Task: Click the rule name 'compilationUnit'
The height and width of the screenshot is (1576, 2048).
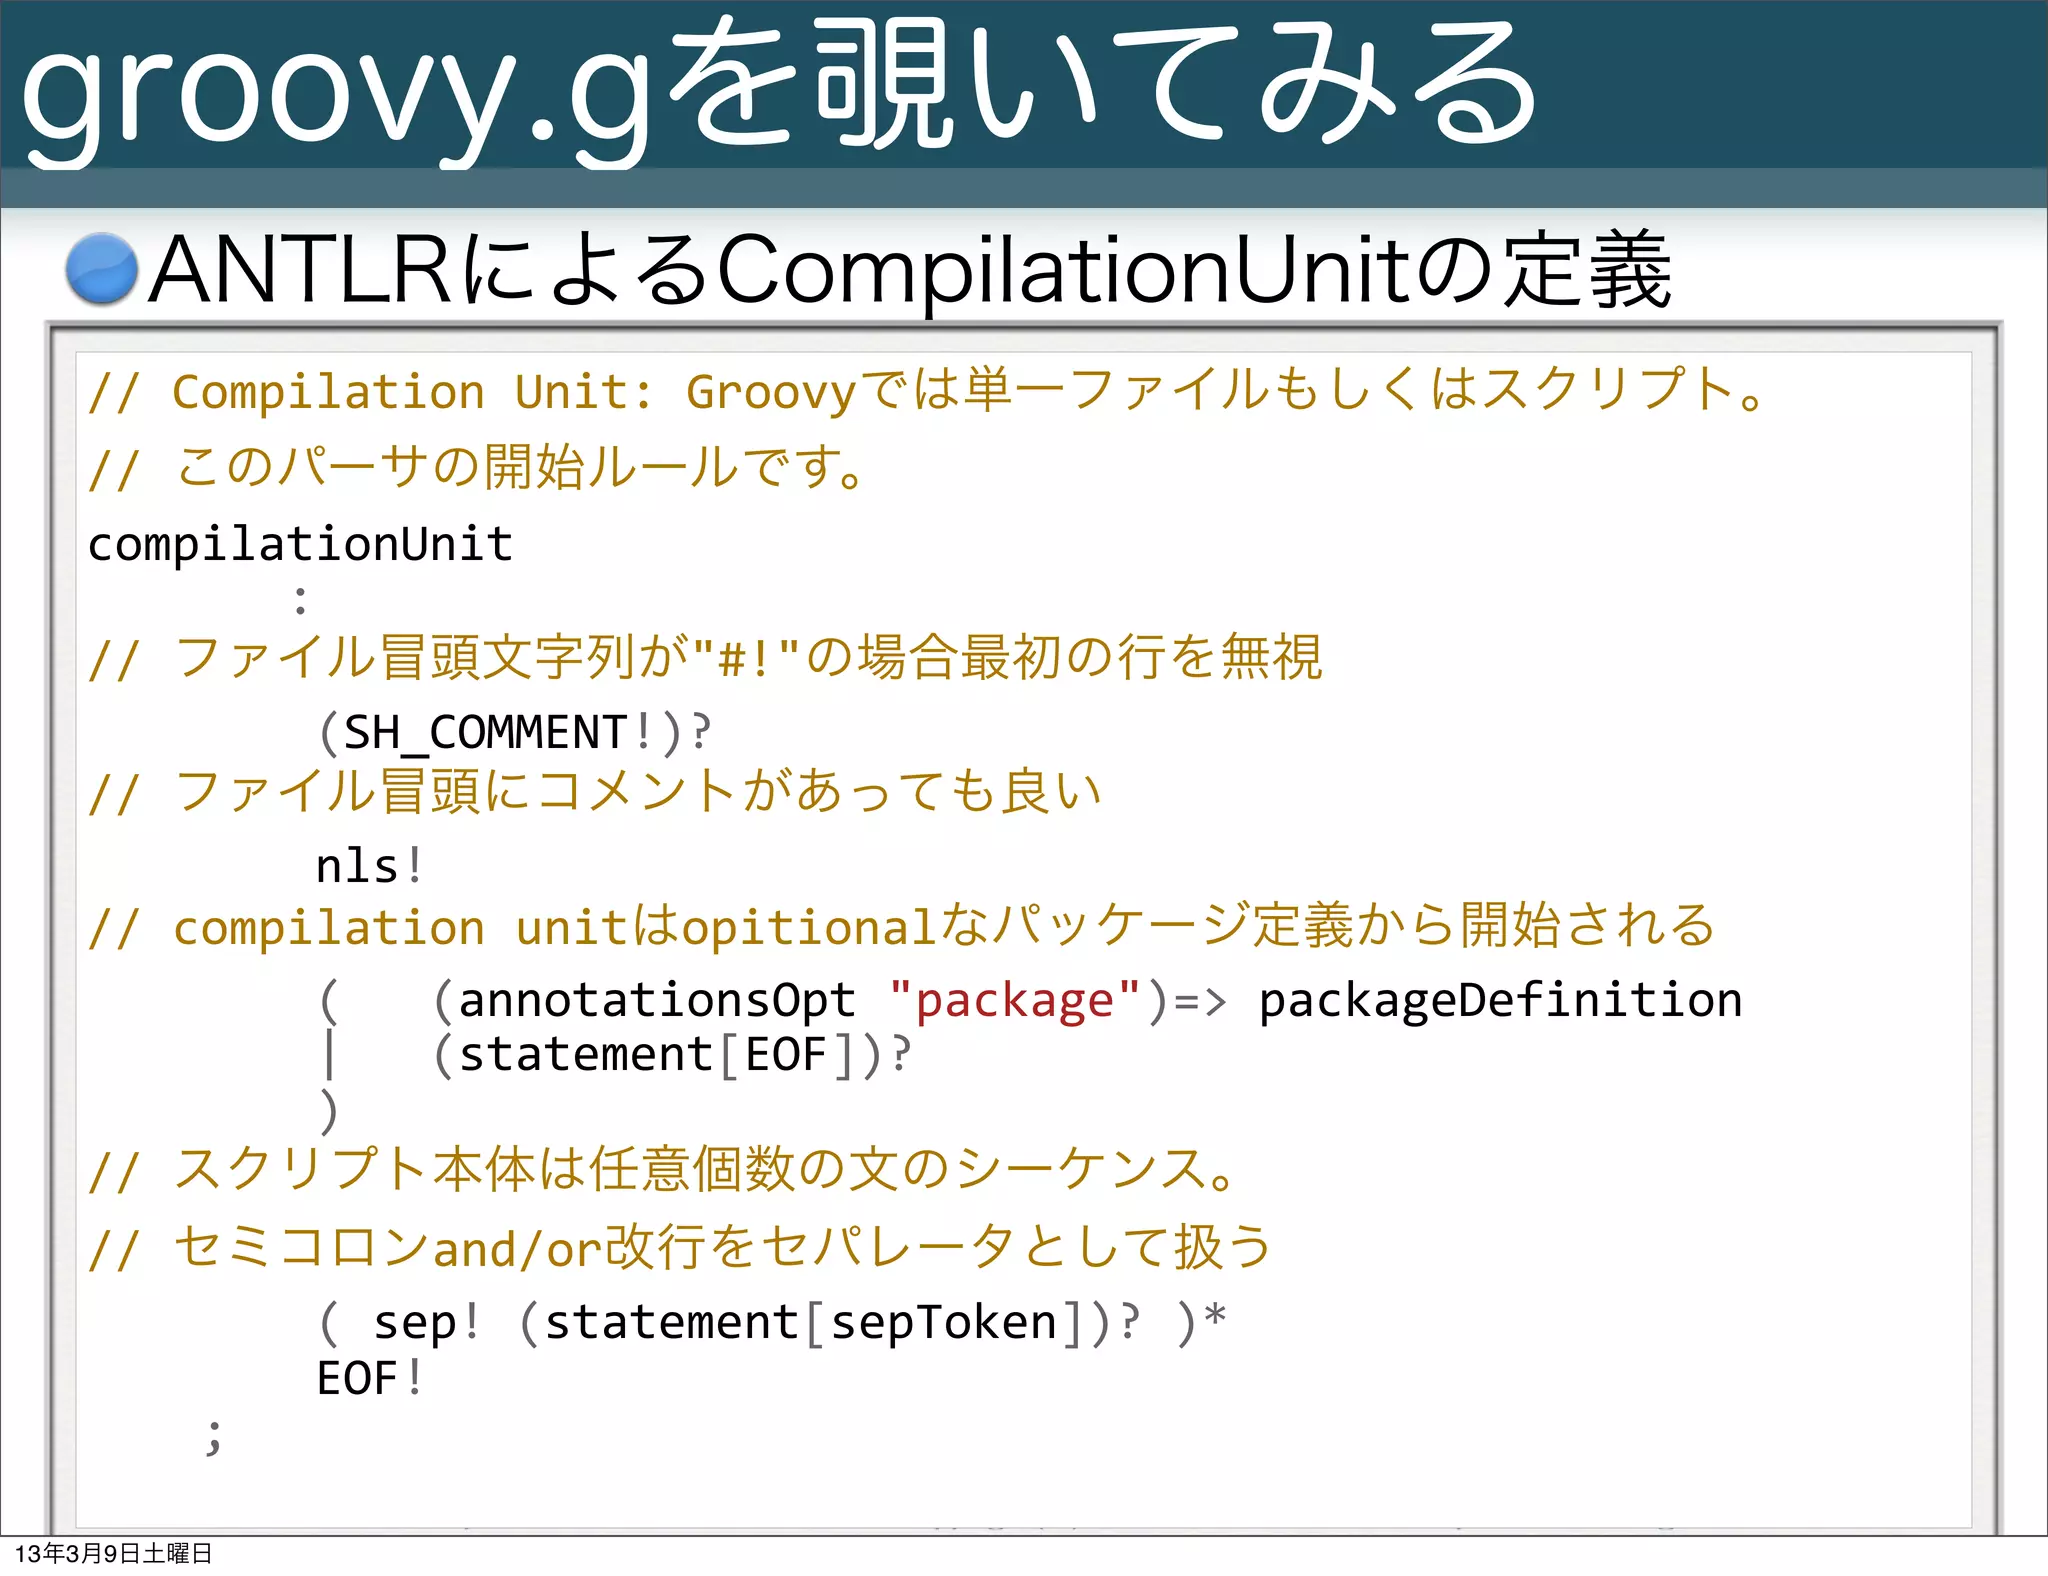Action: (x=300, y=545)
